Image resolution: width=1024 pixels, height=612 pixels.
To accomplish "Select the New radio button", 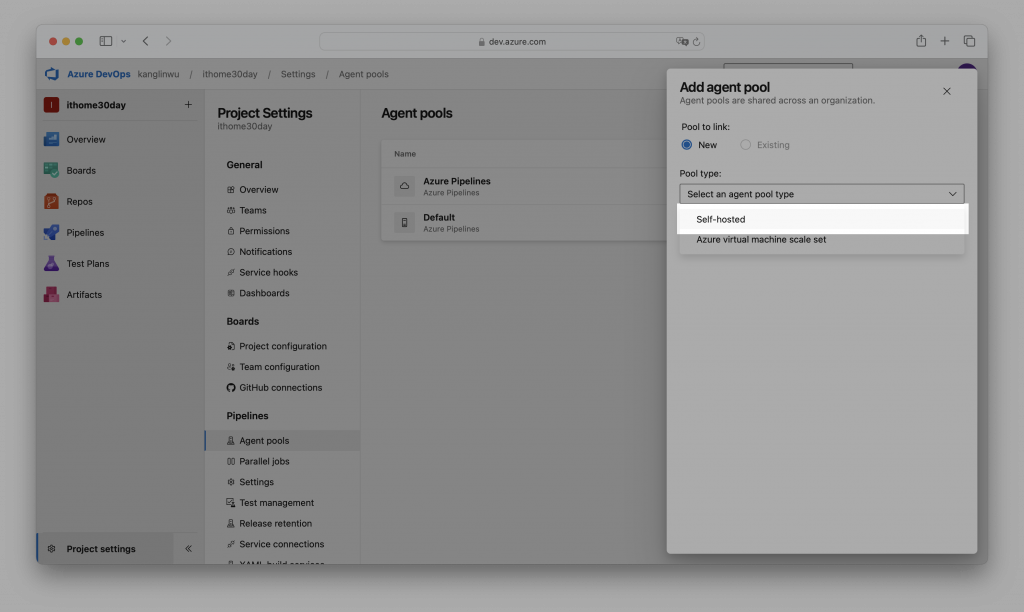I will click(x=686, y=145).
